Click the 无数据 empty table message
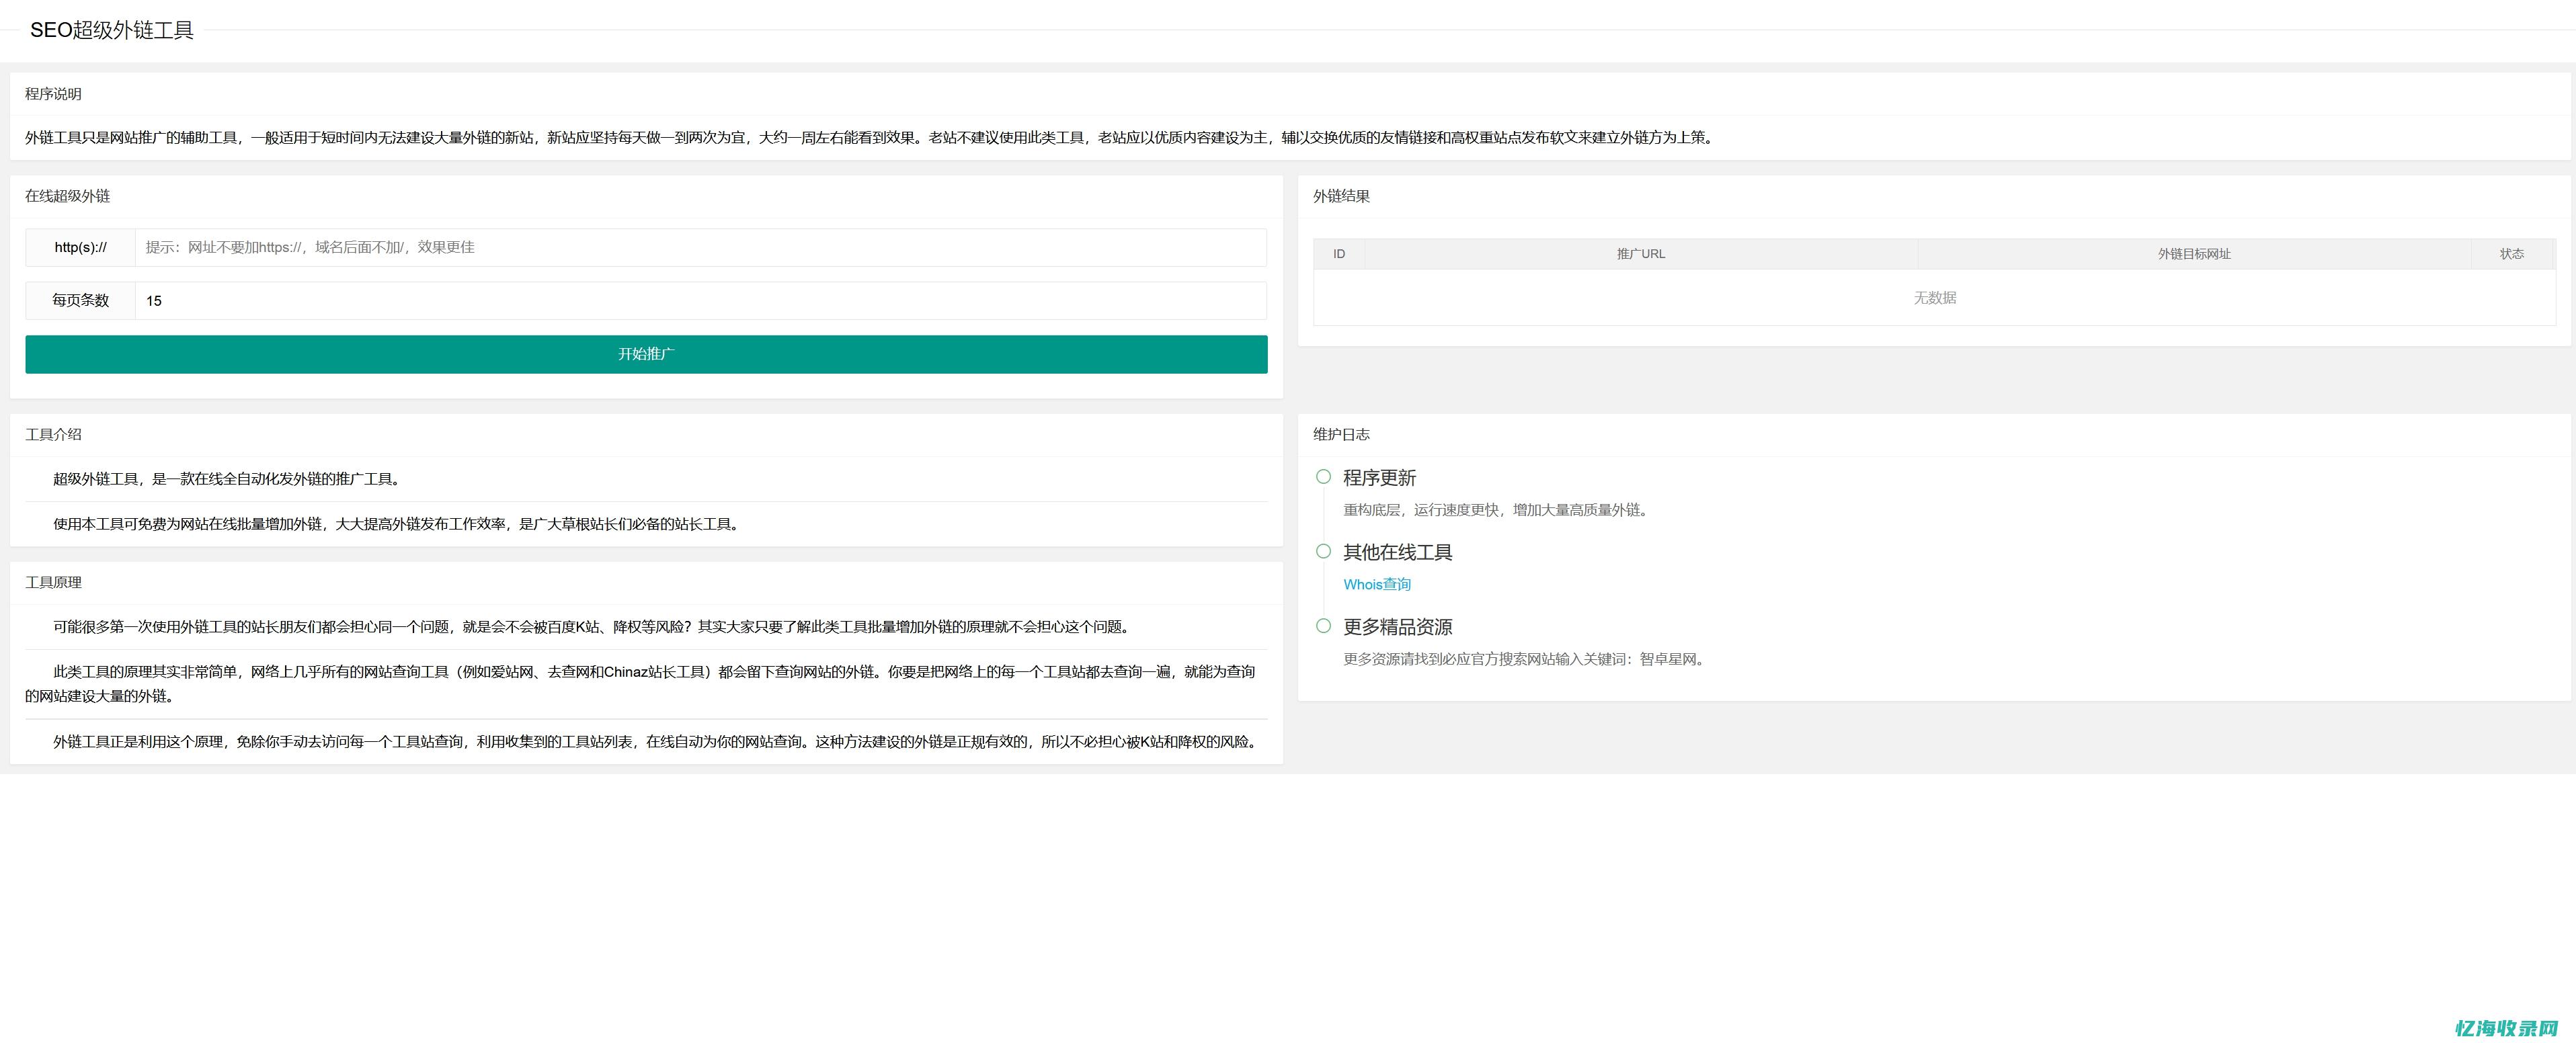This screenshot has width=2576, height=1043. [x=1935, y=298]
